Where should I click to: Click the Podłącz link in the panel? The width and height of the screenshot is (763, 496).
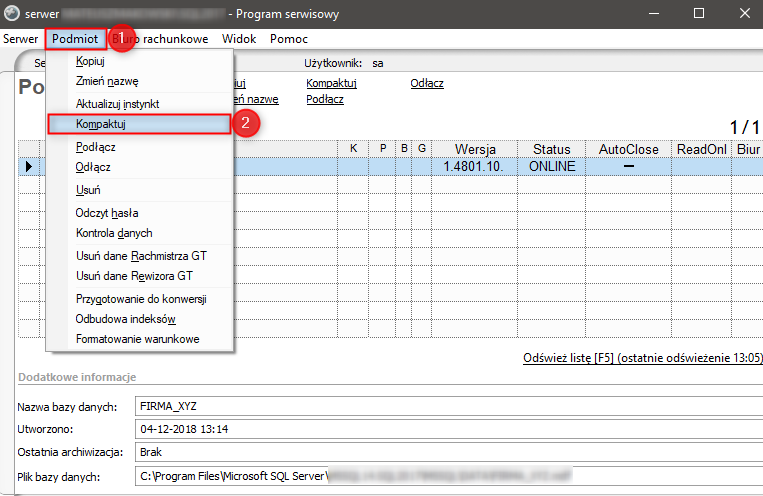click(x=325, y=99)
